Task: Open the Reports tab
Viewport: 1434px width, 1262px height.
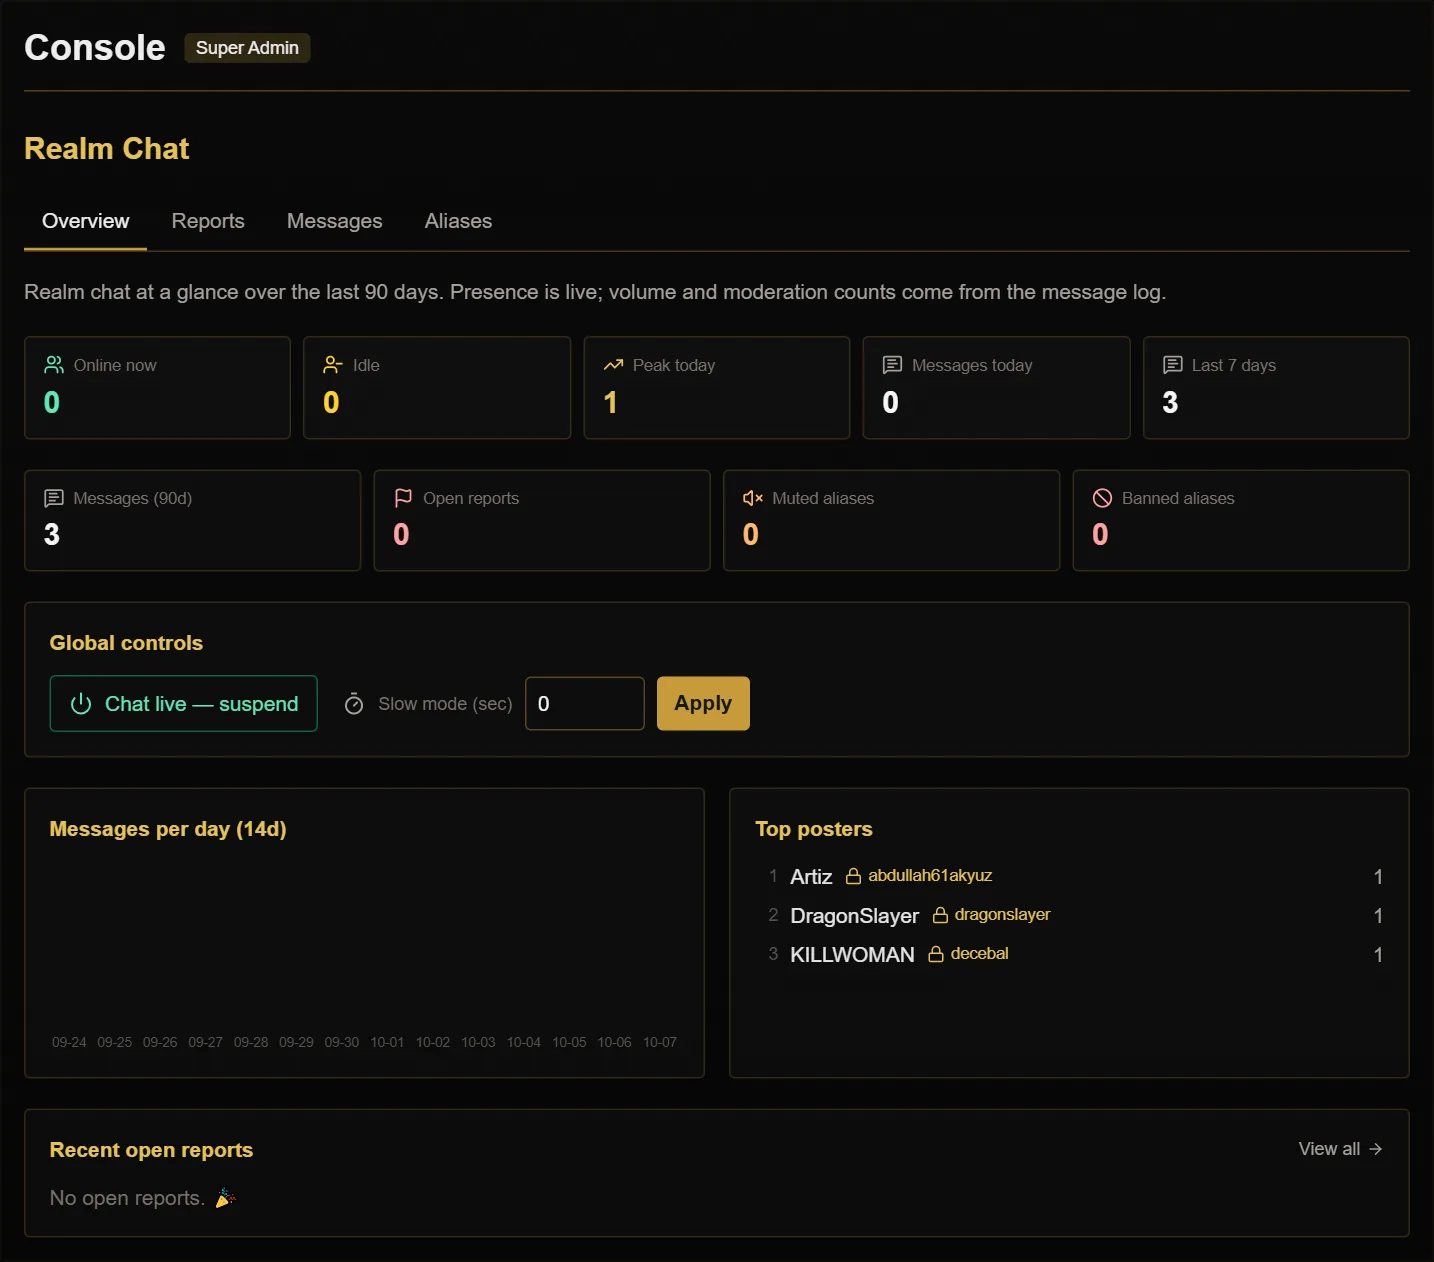Action: pyautogui.click(x=208, y=221)
